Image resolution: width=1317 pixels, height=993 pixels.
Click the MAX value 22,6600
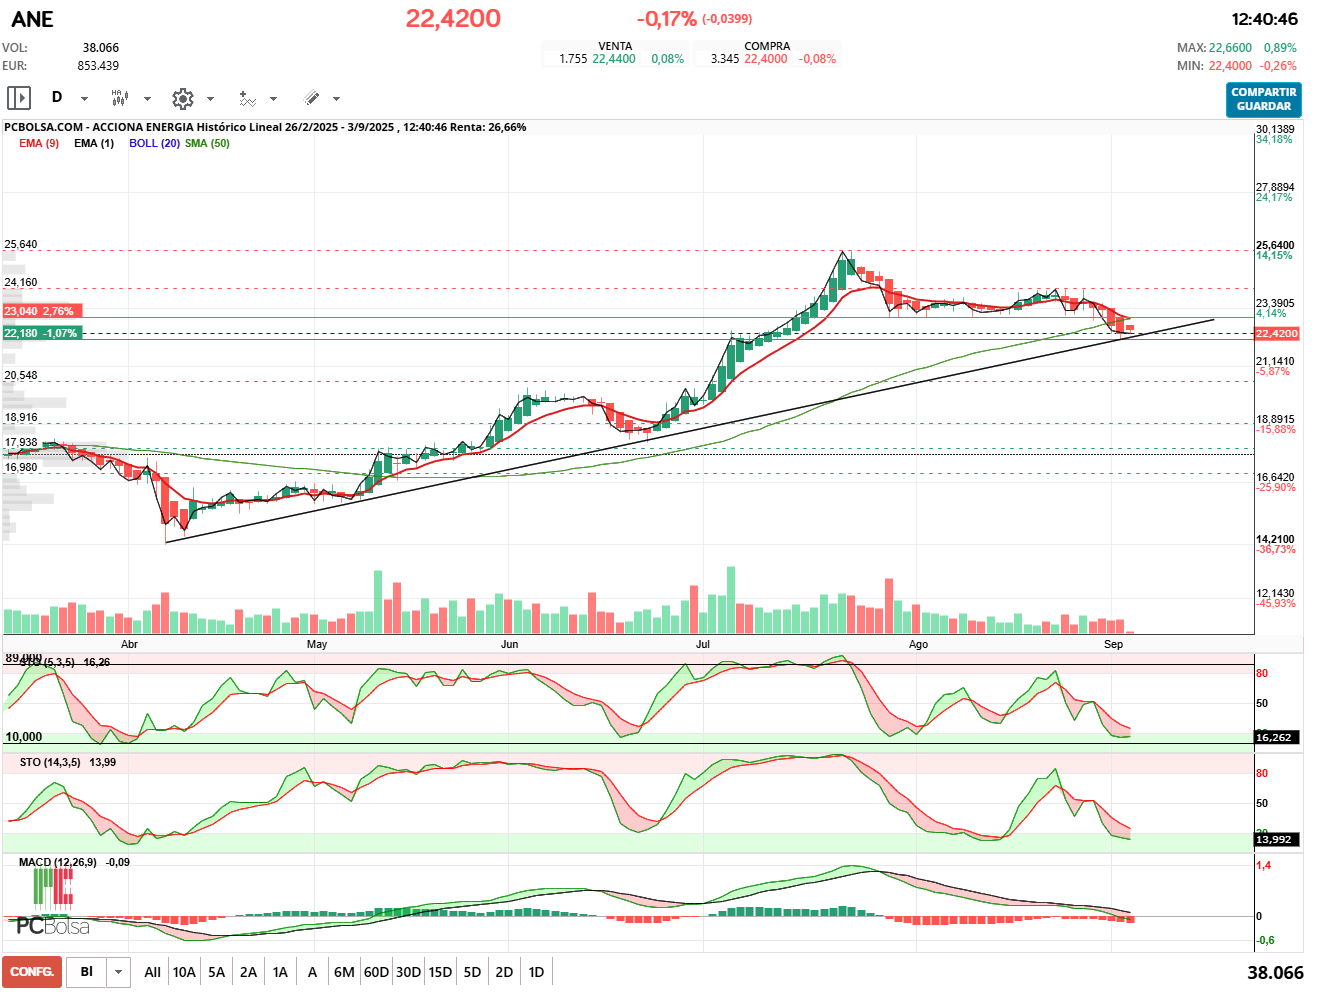point(1230,48)
